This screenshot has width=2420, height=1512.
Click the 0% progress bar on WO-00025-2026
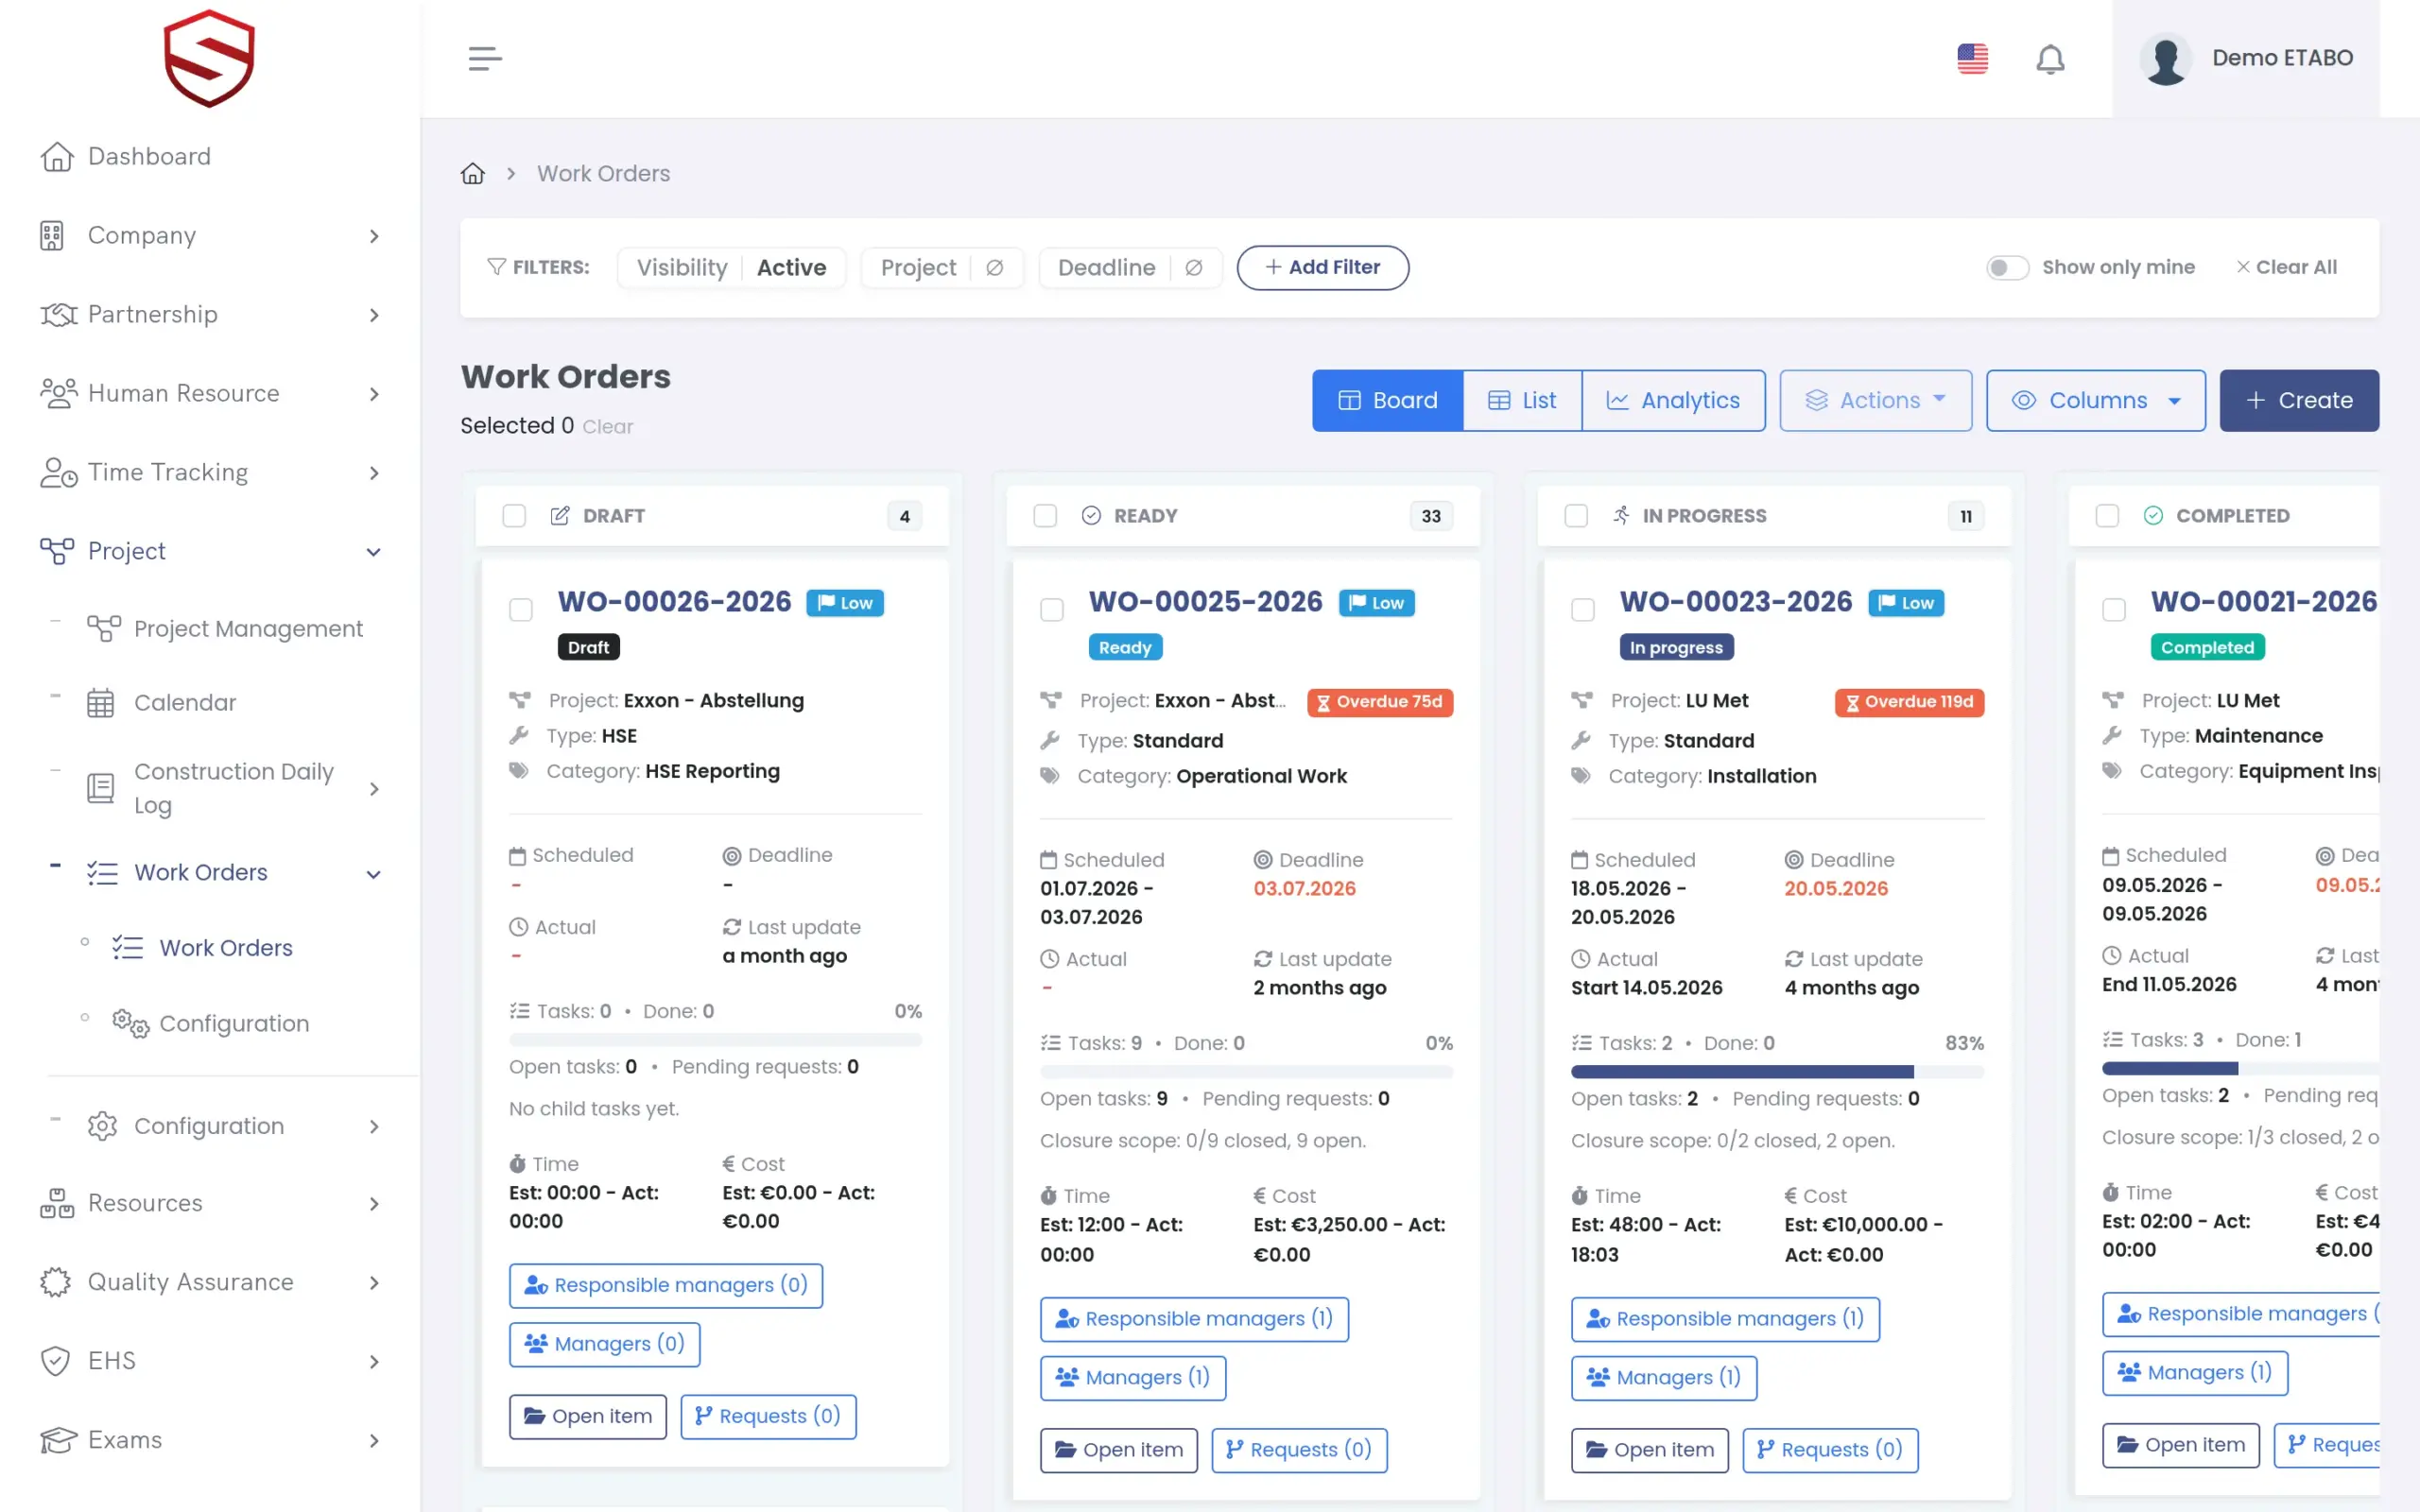(1246, 1072)
